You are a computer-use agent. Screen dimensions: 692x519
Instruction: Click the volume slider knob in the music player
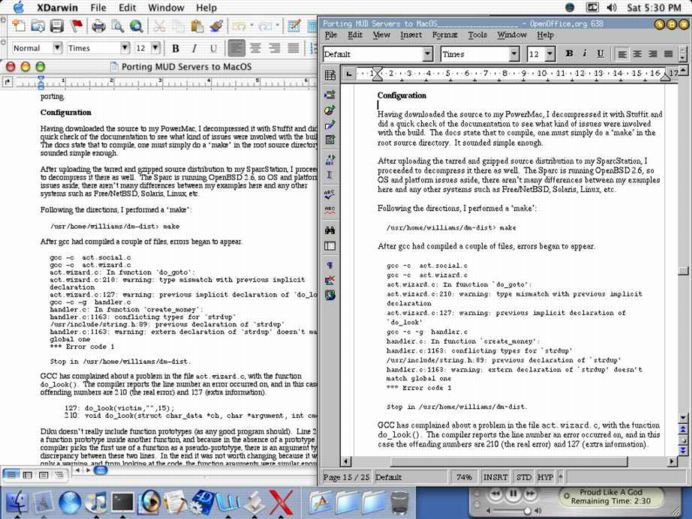(527, 511)
